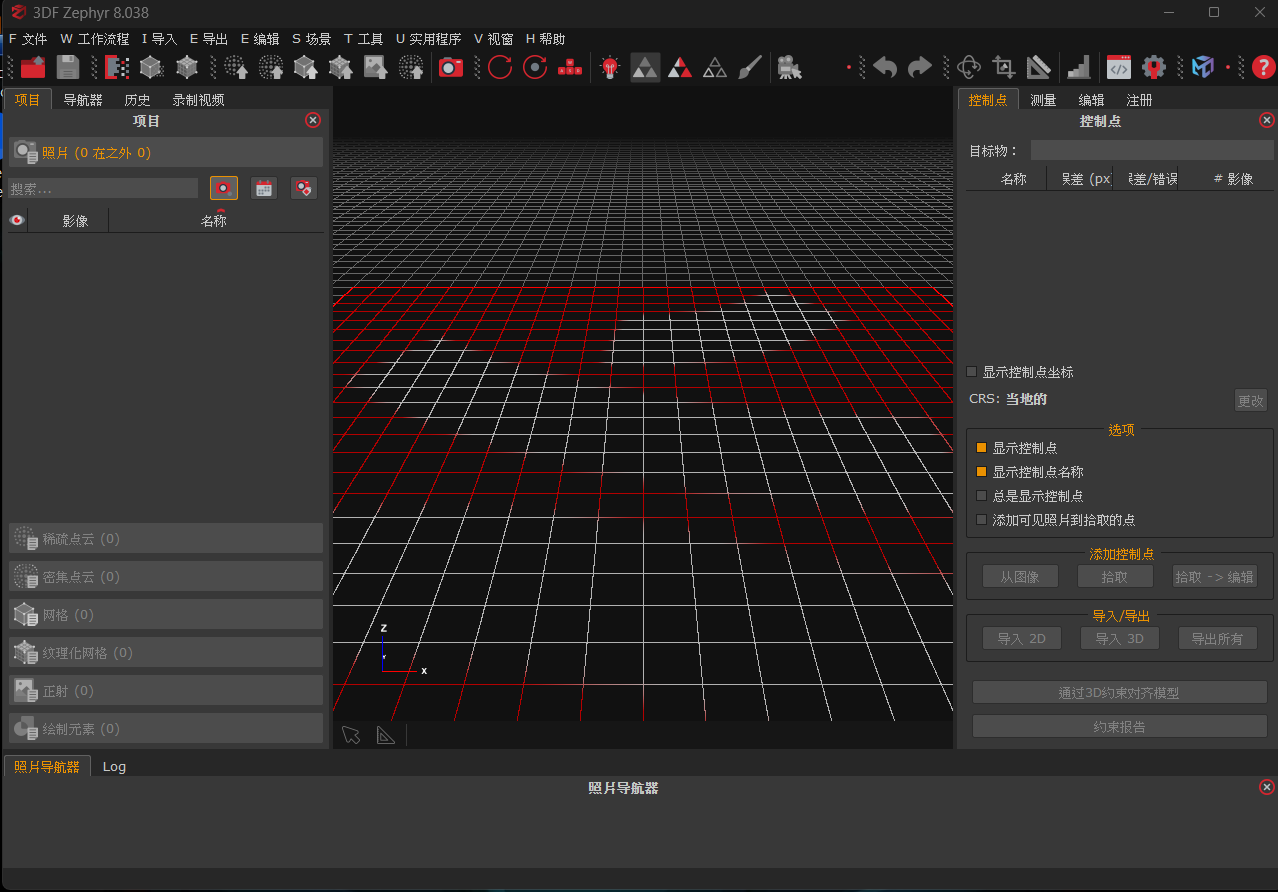
Task: Click into the 搜索 photo search field
Action: 103,189
